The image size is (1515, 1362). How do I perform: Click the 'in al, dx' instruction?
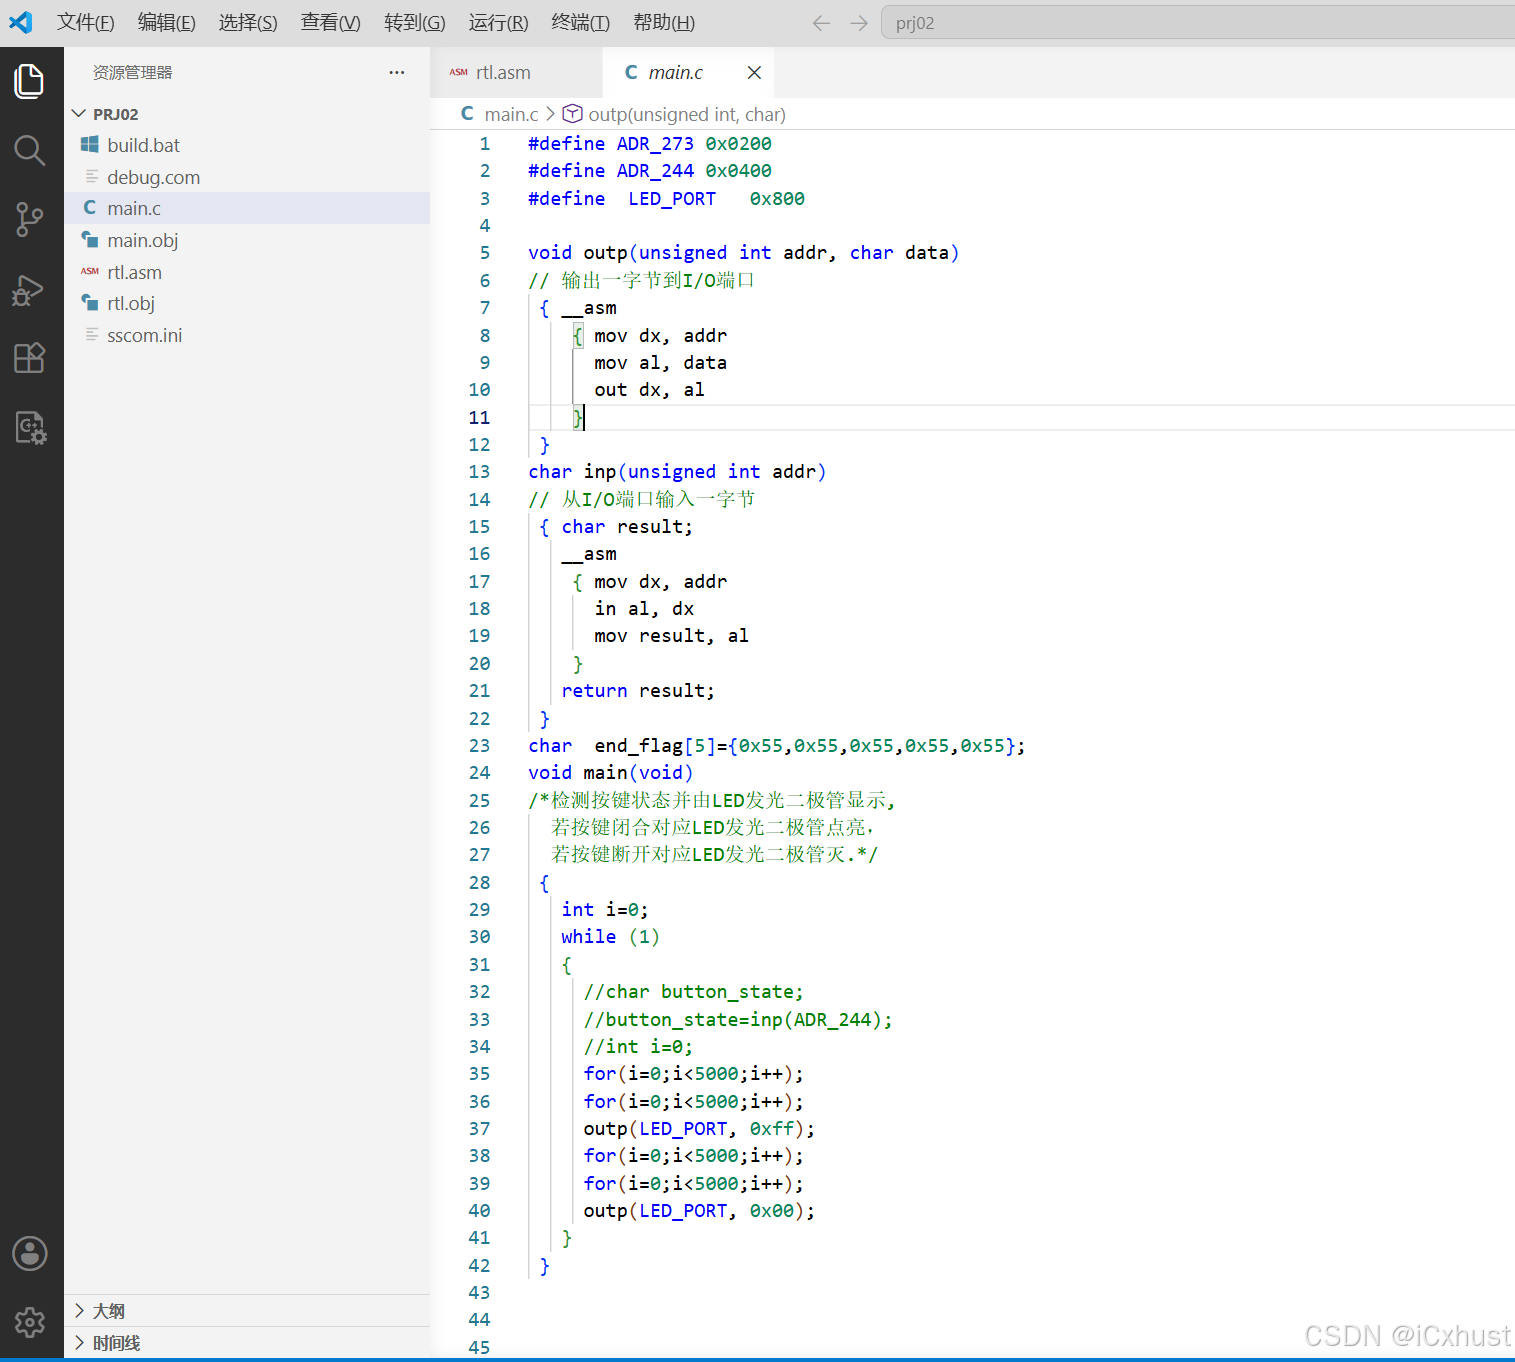click(644, 608)
